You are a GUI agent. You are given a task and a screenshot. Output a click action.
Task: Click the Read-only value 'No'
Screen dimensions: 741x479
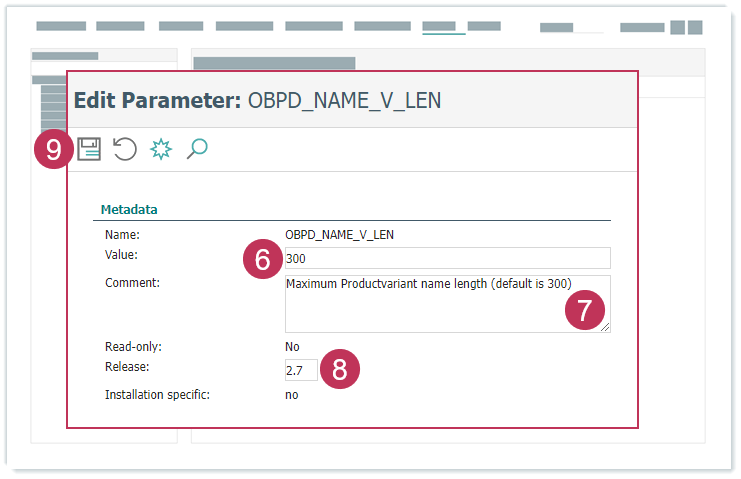click(292, 346)
